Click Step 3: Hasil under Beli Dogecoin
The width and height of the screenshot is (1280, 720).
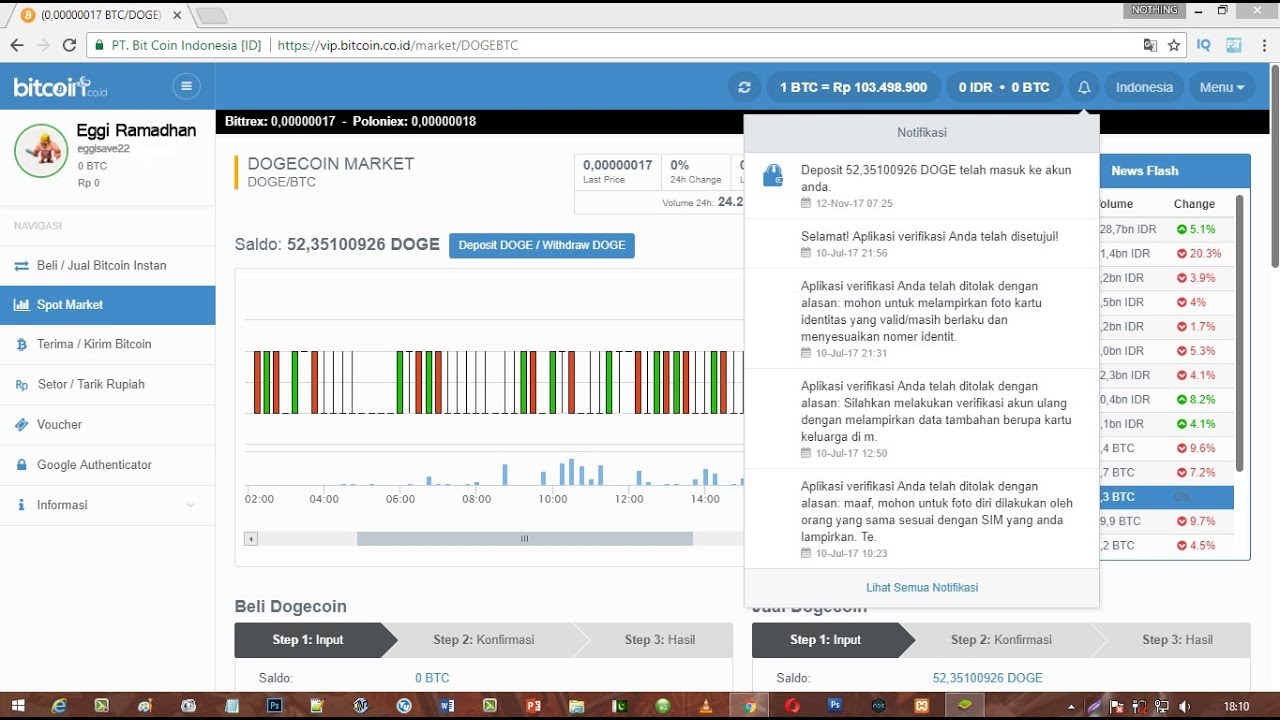click(659, 640)
